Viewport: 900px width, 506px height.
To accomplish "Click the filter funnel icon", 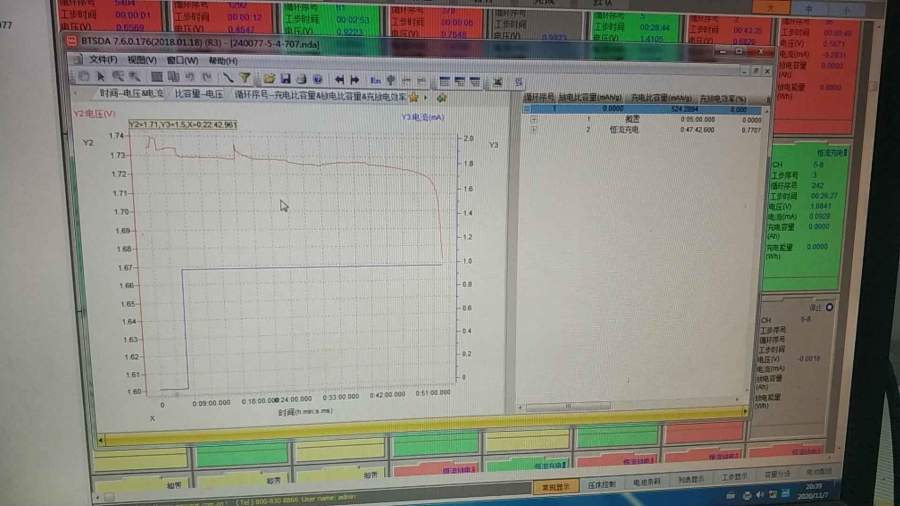I will coord(245,78).
